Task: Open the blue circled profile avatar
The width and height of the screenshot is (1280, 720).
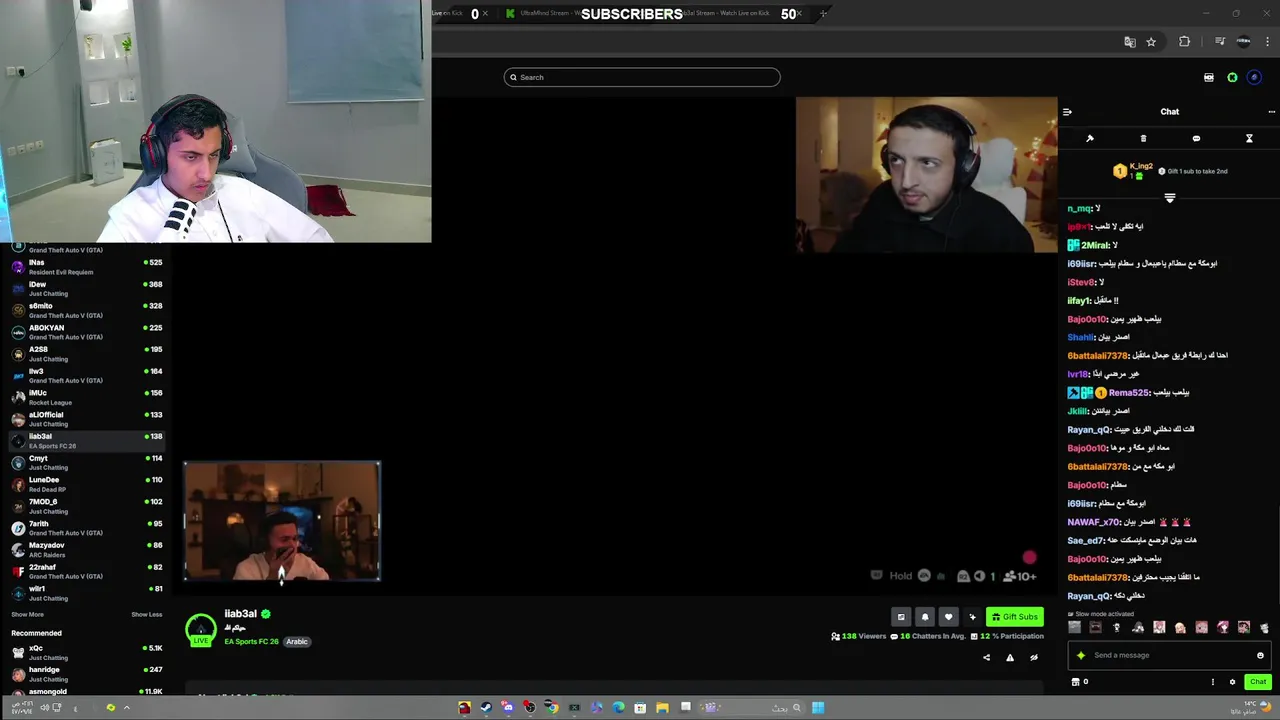Action: [1255, 77]
